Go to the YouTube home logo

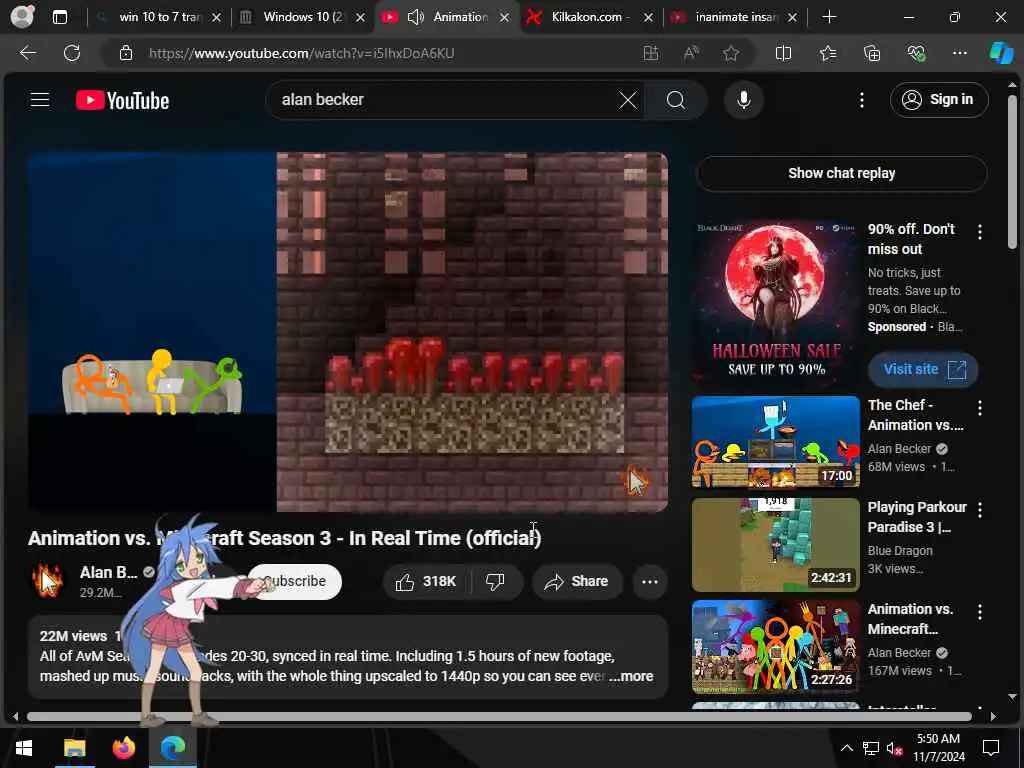122,100
